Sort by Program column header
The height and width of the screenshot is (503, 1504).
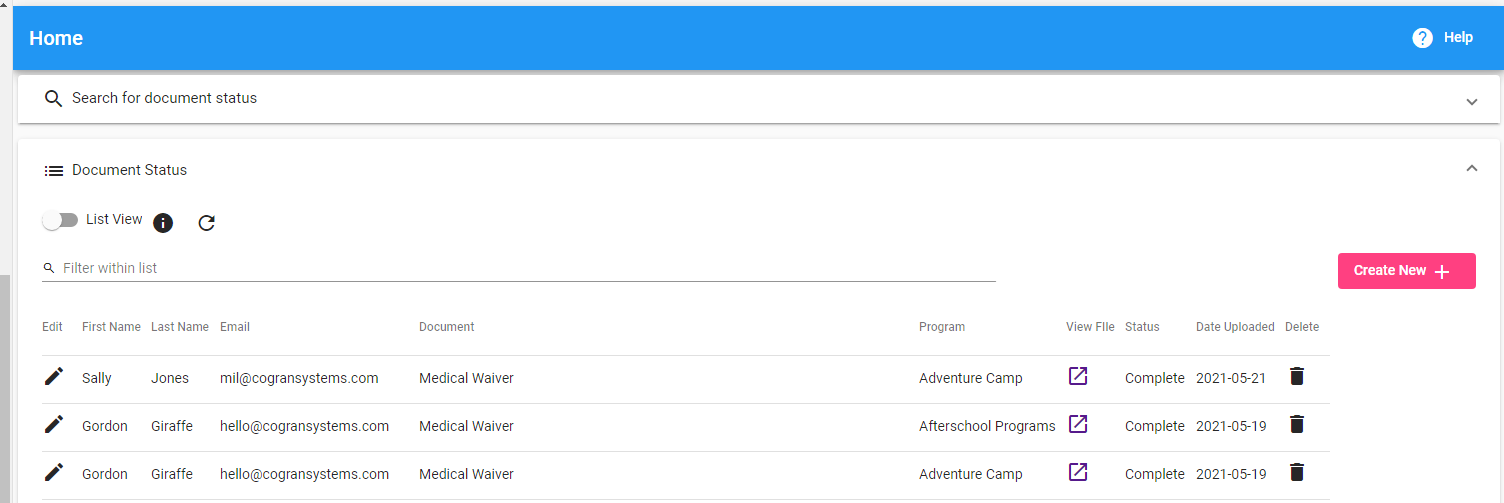pos(942,327)
